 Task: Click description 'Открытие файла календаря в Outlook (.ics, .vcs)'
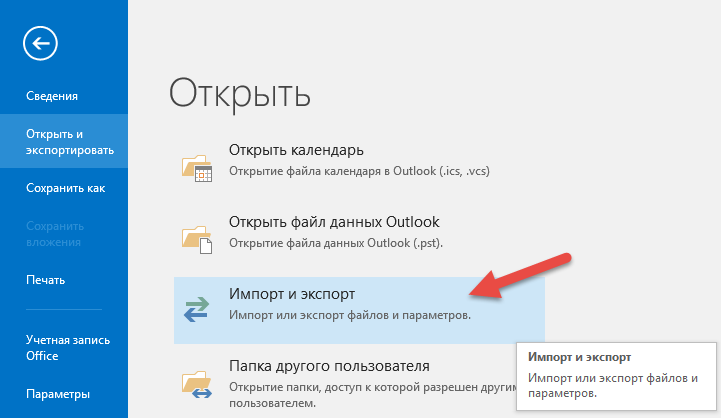(359, 171)
